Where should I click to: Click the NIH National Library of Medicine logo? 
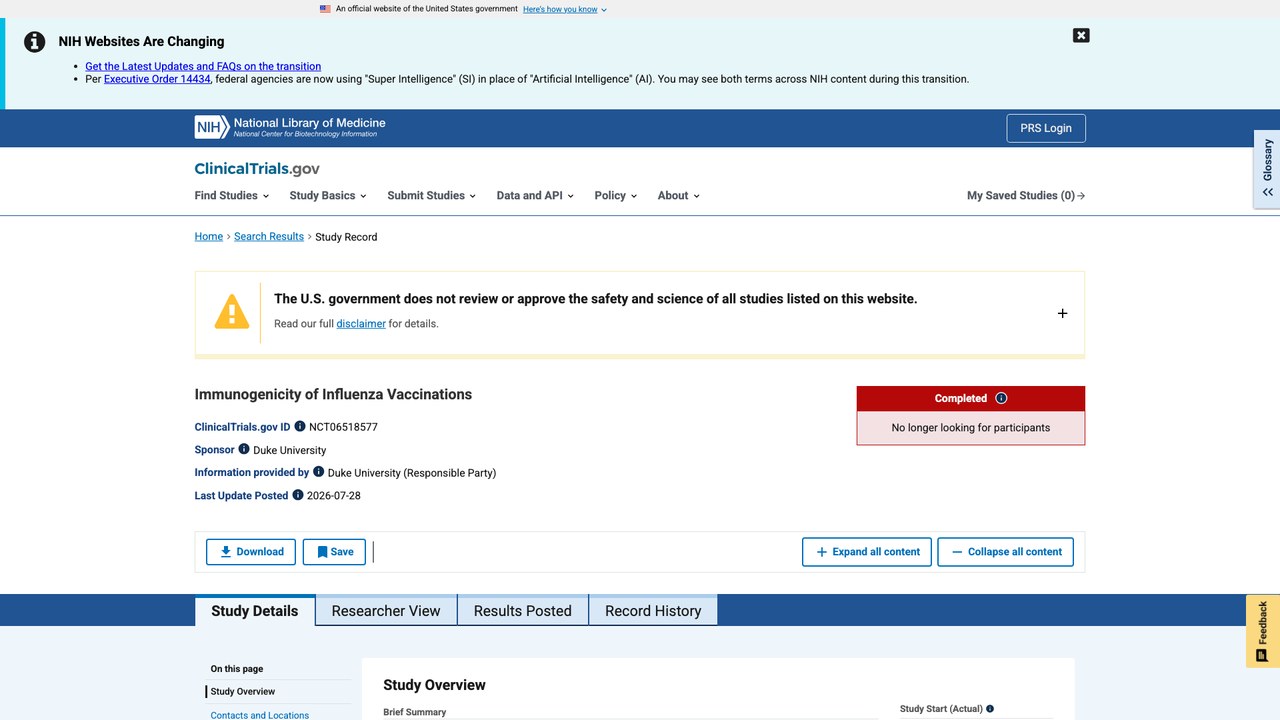290,128
